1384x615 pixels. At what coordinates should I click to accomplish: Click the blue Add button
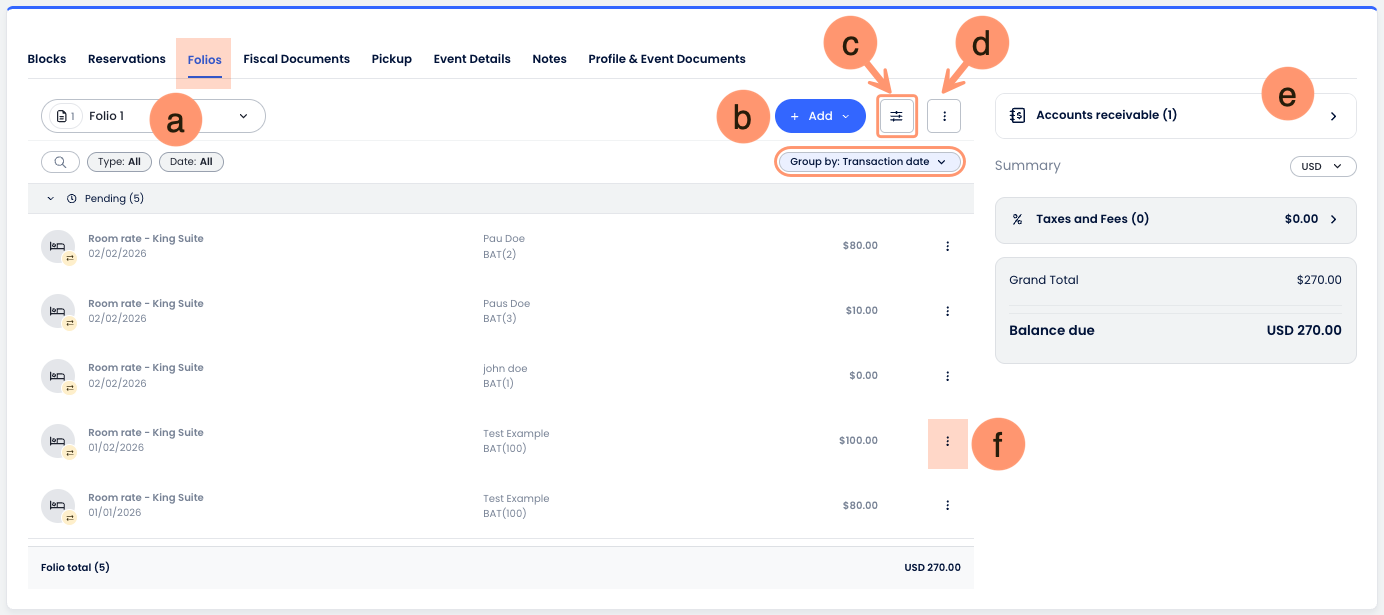click(819, 116)
